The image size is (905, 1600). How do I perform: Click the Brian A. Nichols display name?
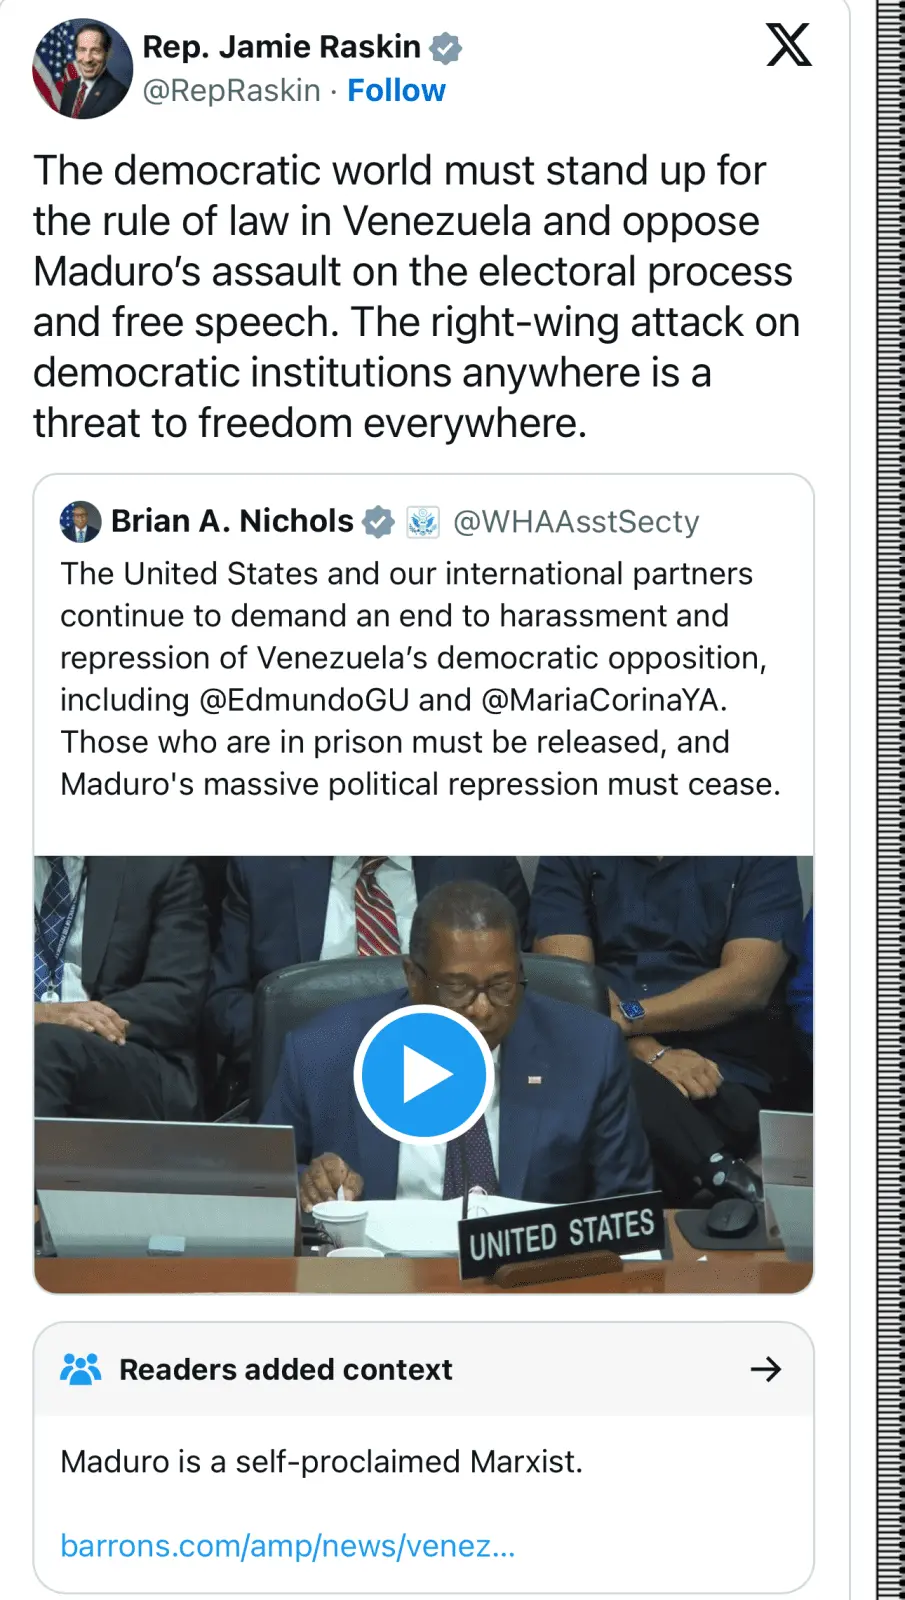tap(232, 521)
